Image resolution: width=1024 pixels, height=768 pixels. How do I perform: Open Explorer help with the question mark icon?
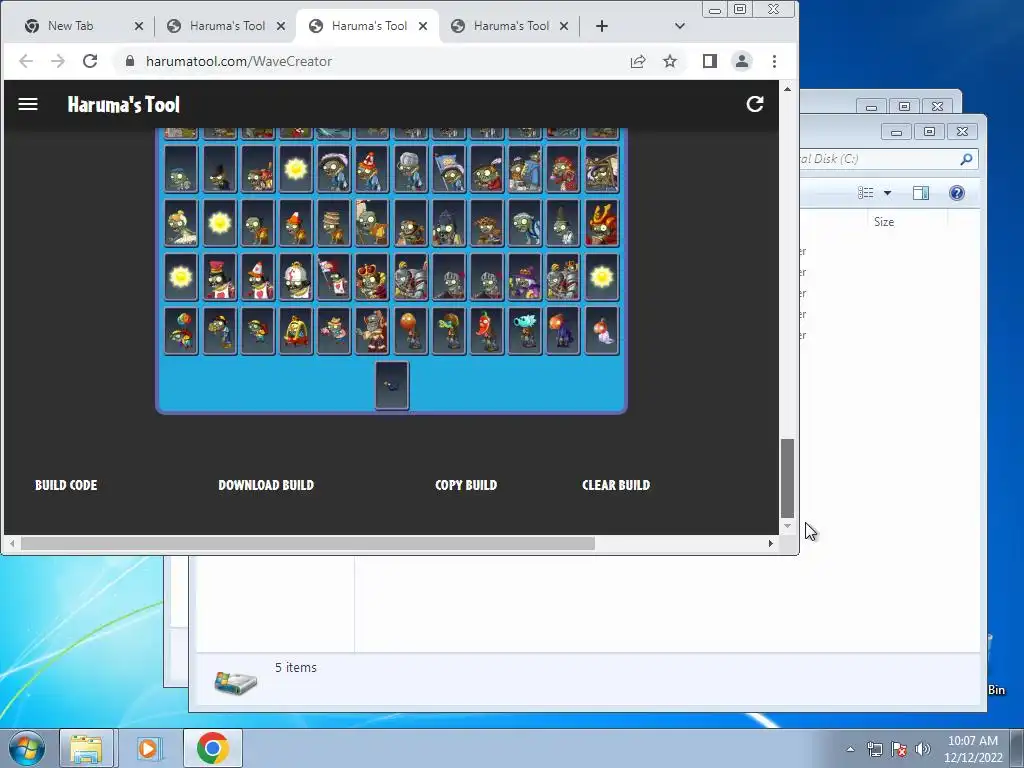coord(957,193)
